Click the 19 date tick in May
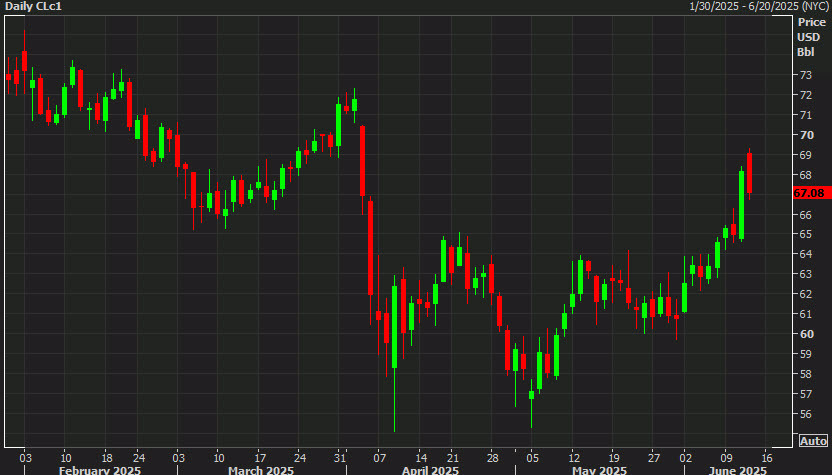This screenshot has width=832, height=475. click(613, 457)
